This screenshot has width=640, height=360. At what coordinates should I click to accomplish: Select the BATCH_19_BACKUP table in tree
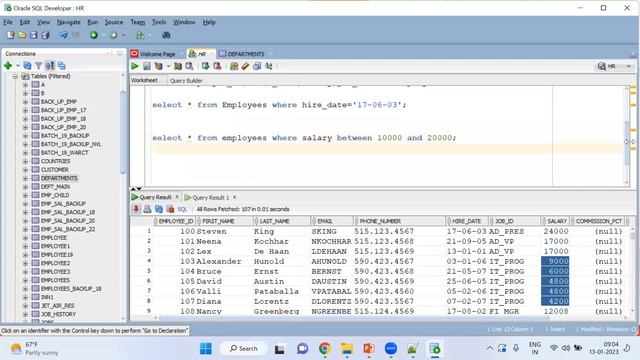(x=64, y=136)
